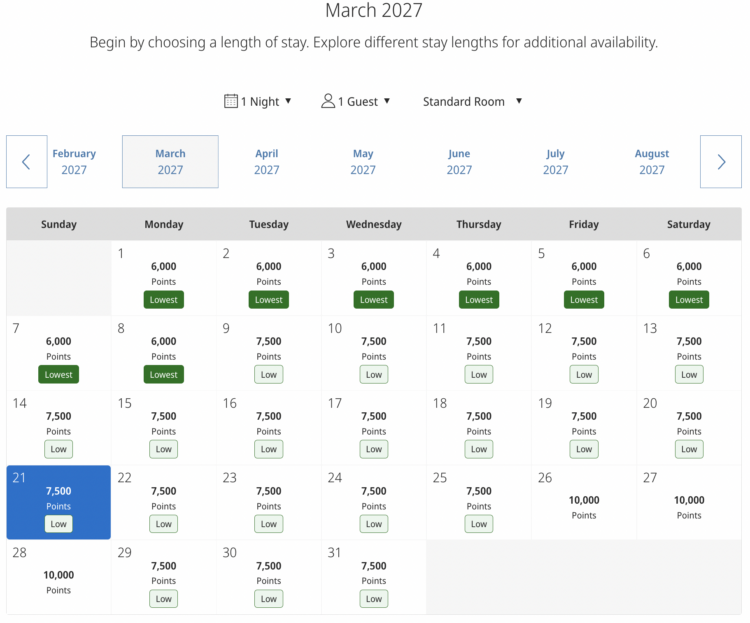Switch to June 2027 tab
This screenshot has width=750, height=623.
(x=459, y=162)
